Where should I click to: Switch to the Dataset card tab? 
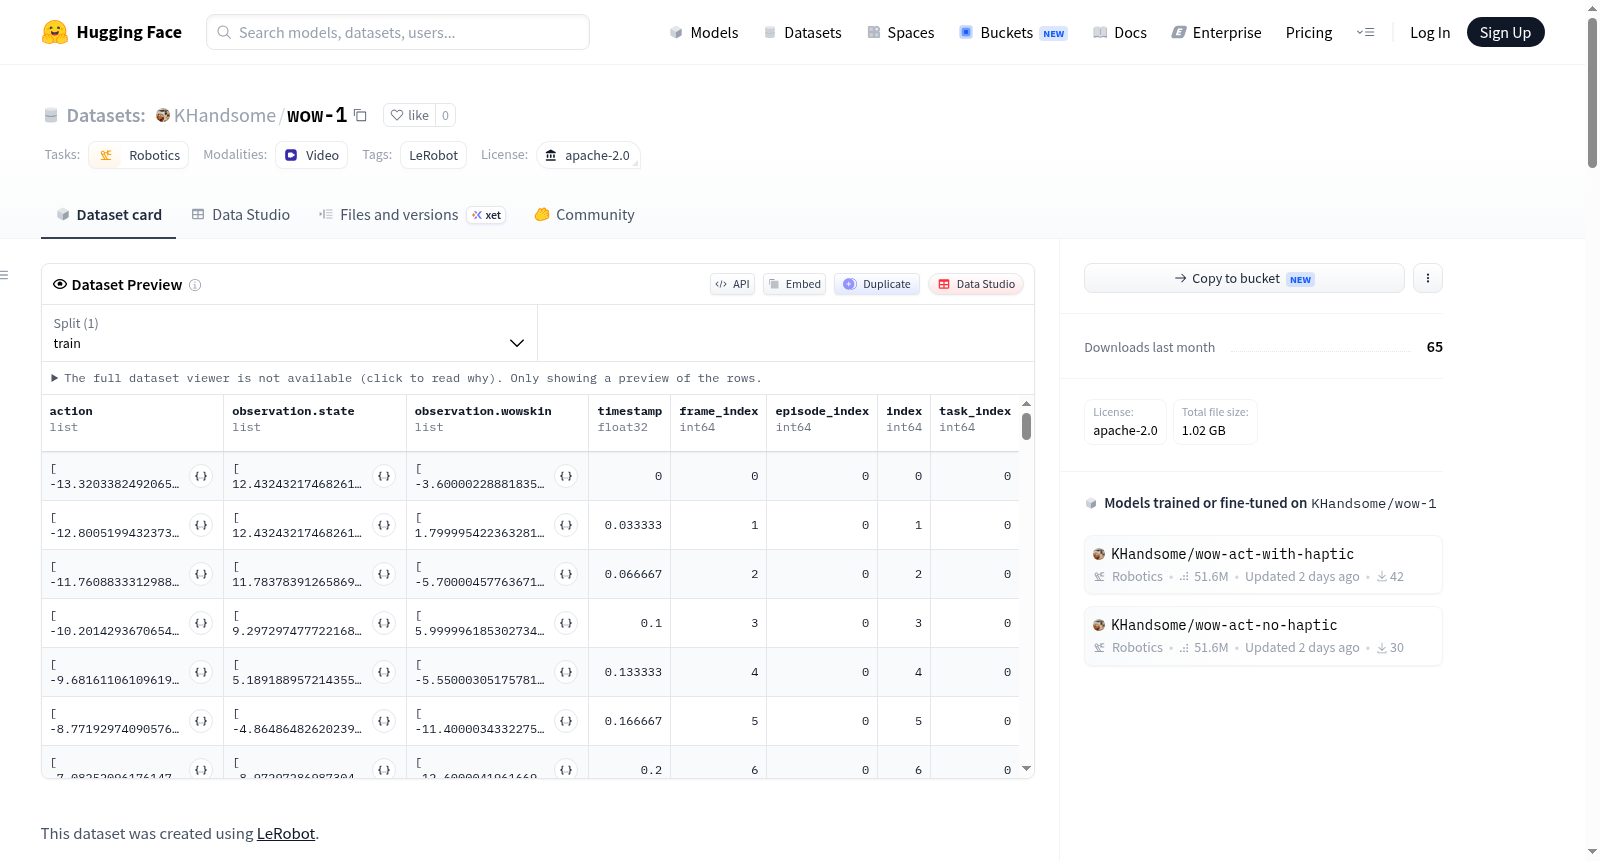109,215
